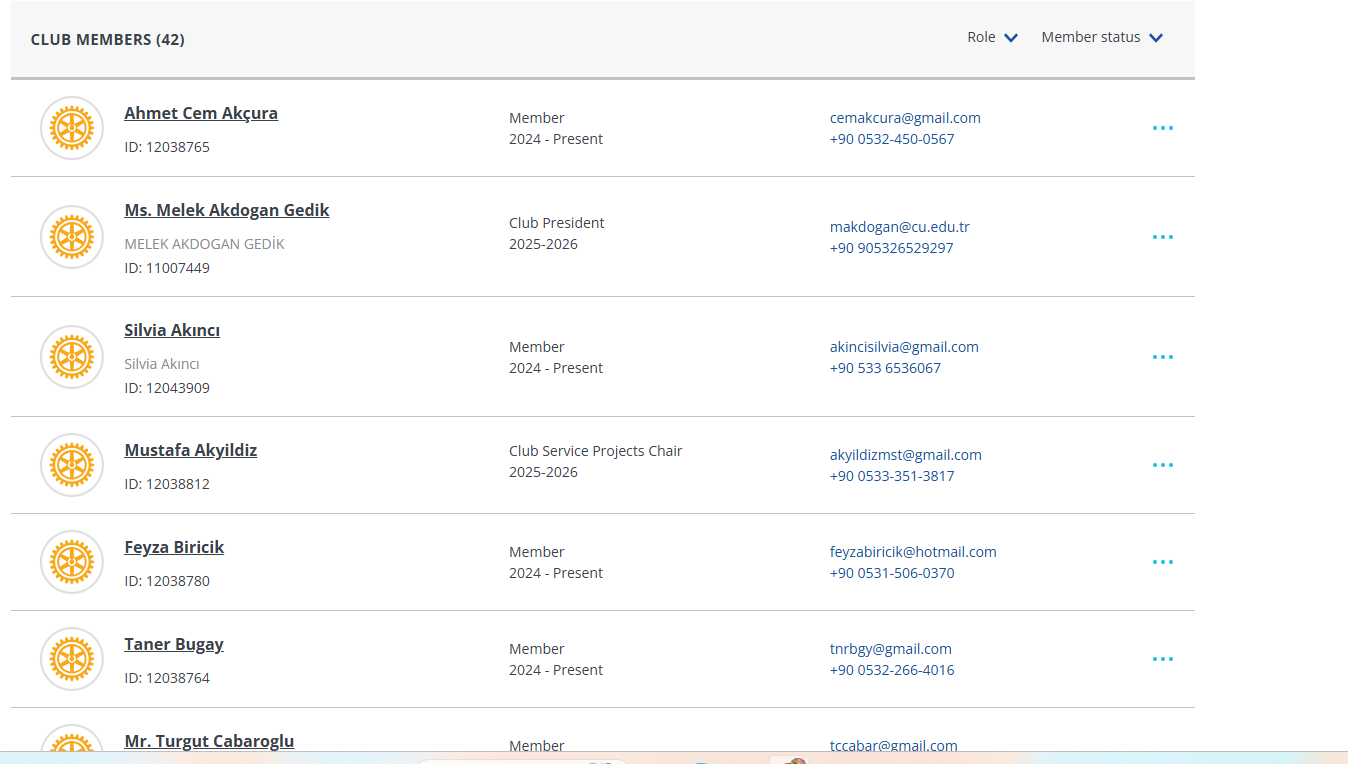The width and height of the screenshot is (1348, 764).
Task: Click Mustafa Akyildiz's Rotary wheel avatar
Action: point(72,465)
